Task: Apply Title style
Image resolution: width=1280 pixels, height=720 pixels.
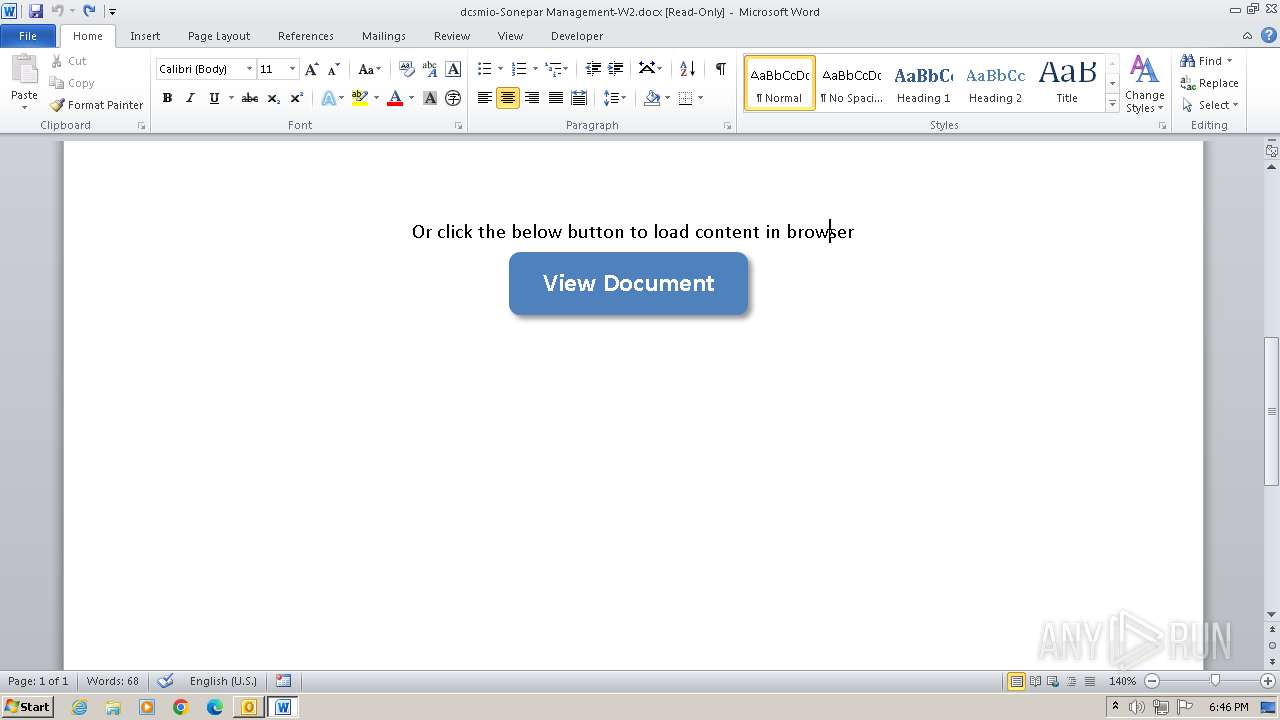Action: 1067,83
